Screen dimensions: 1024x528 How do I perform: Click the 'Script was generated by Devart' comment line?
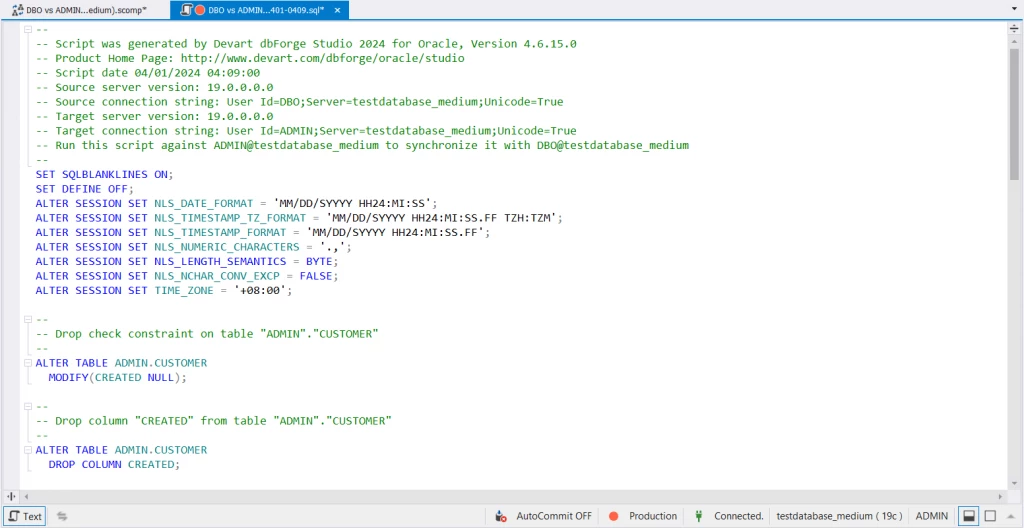[306, 44]
